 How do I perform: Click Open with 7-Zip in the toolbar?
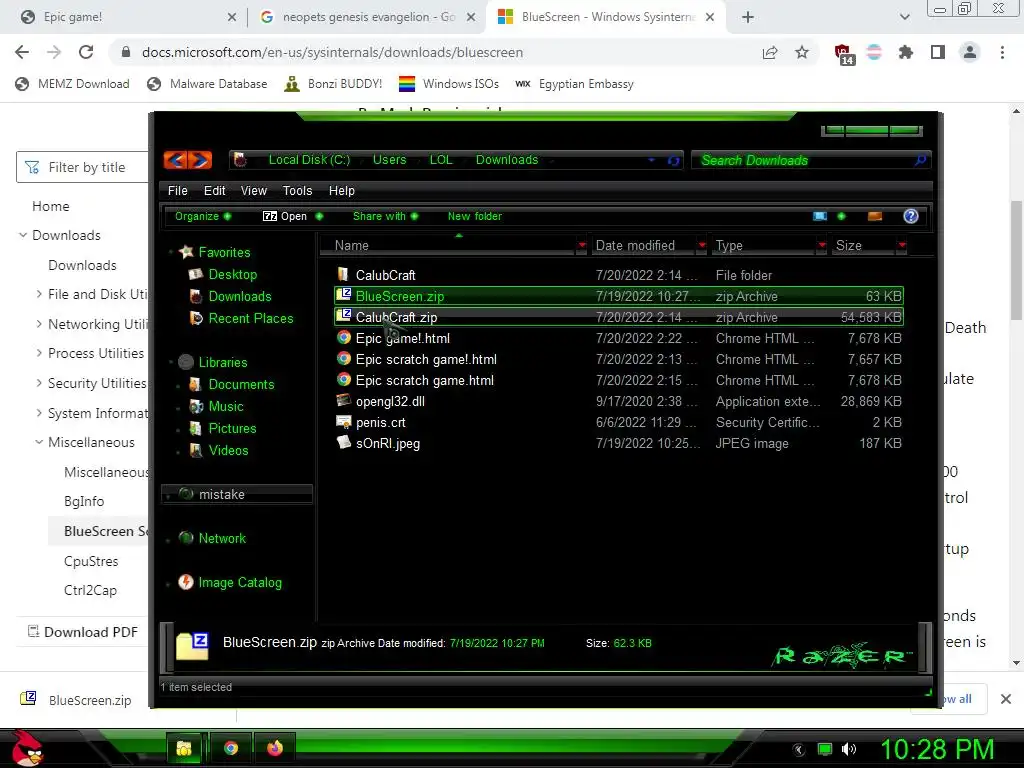click(x=292, y=216)
